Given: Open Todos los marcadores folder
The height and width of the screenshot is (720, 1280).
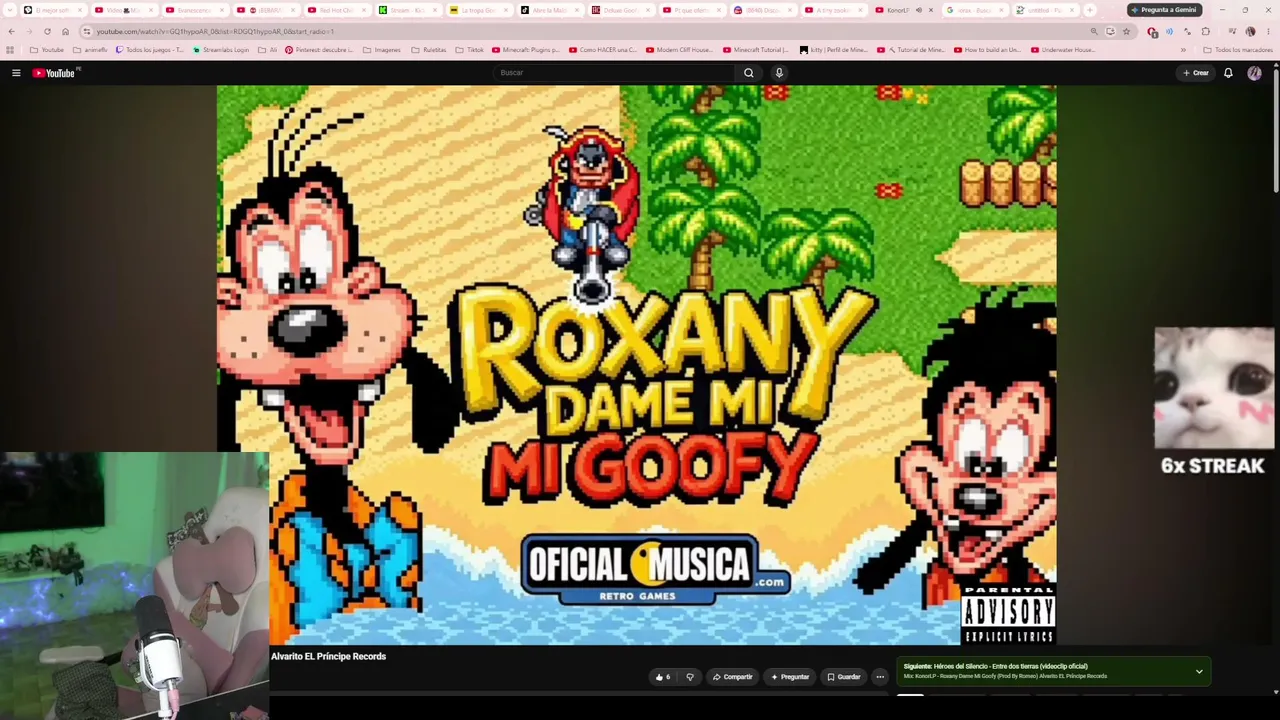Looking at the screenshot, I should [x=1238, y=50].
